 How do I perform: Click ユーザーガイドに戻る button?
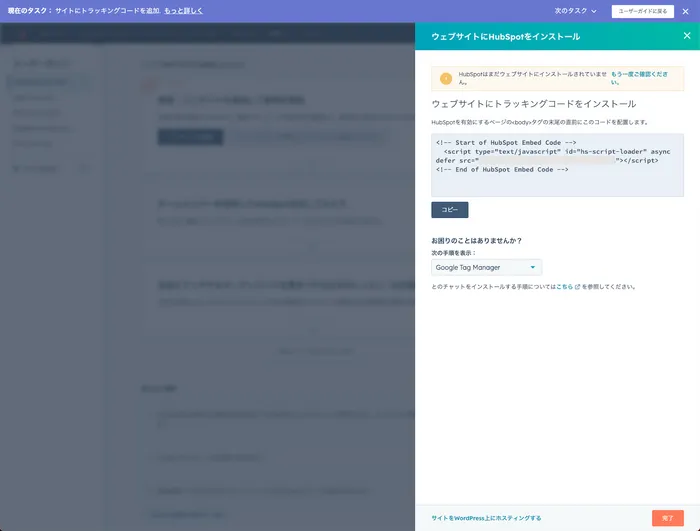point(642,11)
